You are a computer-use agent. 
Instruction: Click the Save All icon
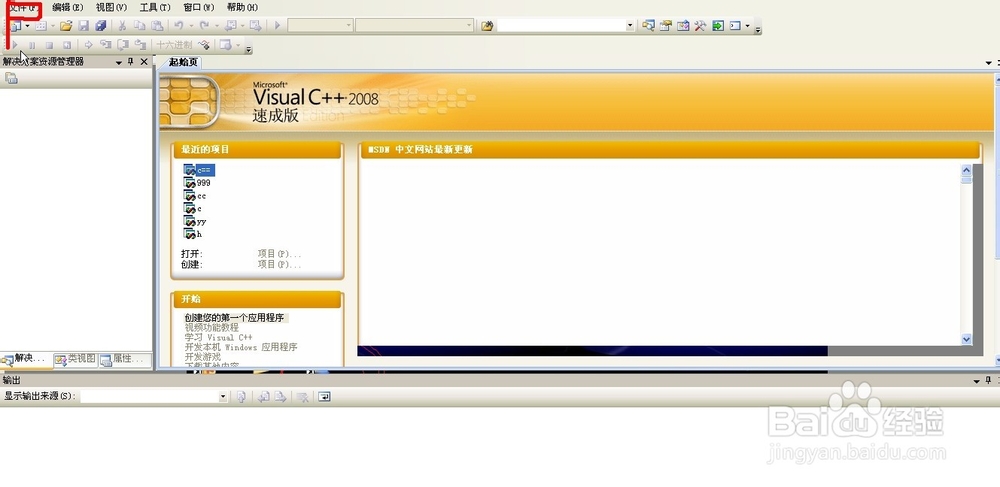pyautogui.click(x=101, y=26)
